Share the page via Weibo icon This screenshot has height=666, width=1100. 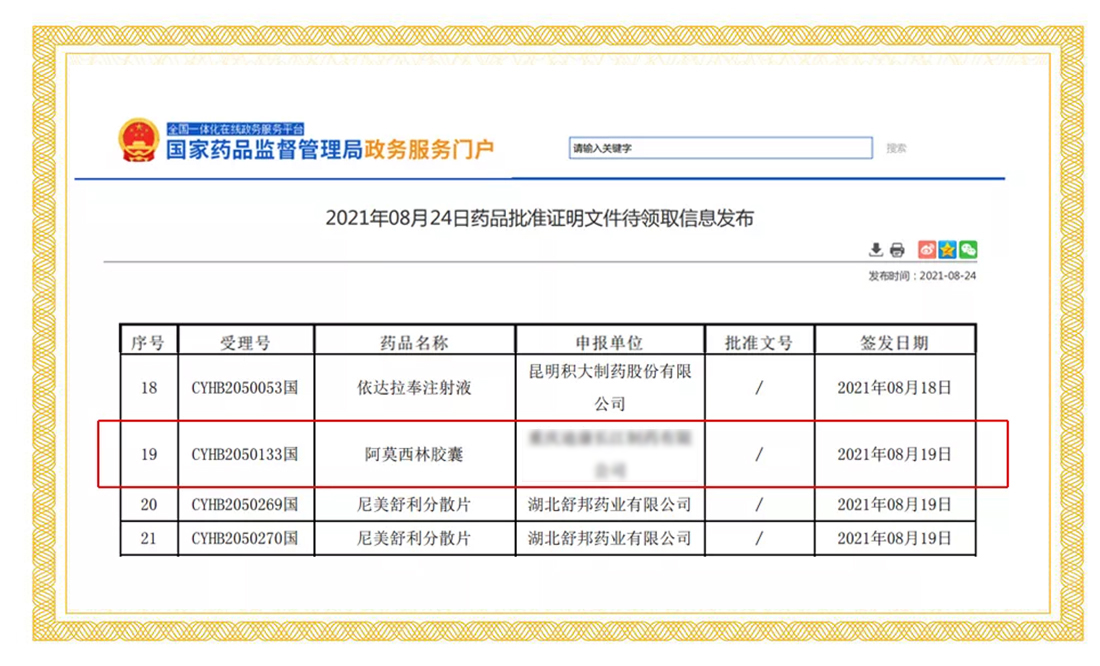[x=927, y=250]
